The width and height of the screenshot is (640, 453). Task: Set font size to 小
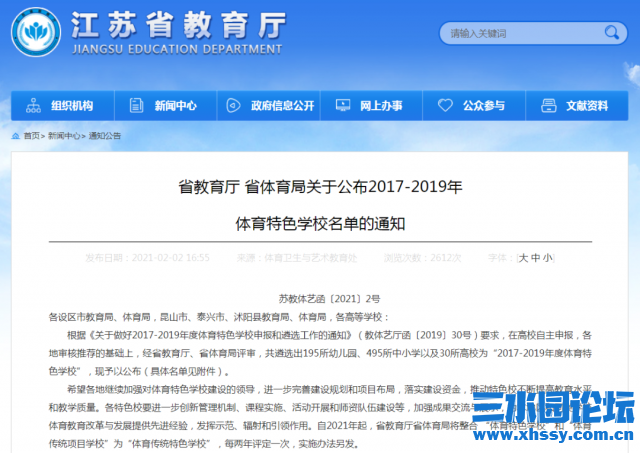(x=547, y=258)
